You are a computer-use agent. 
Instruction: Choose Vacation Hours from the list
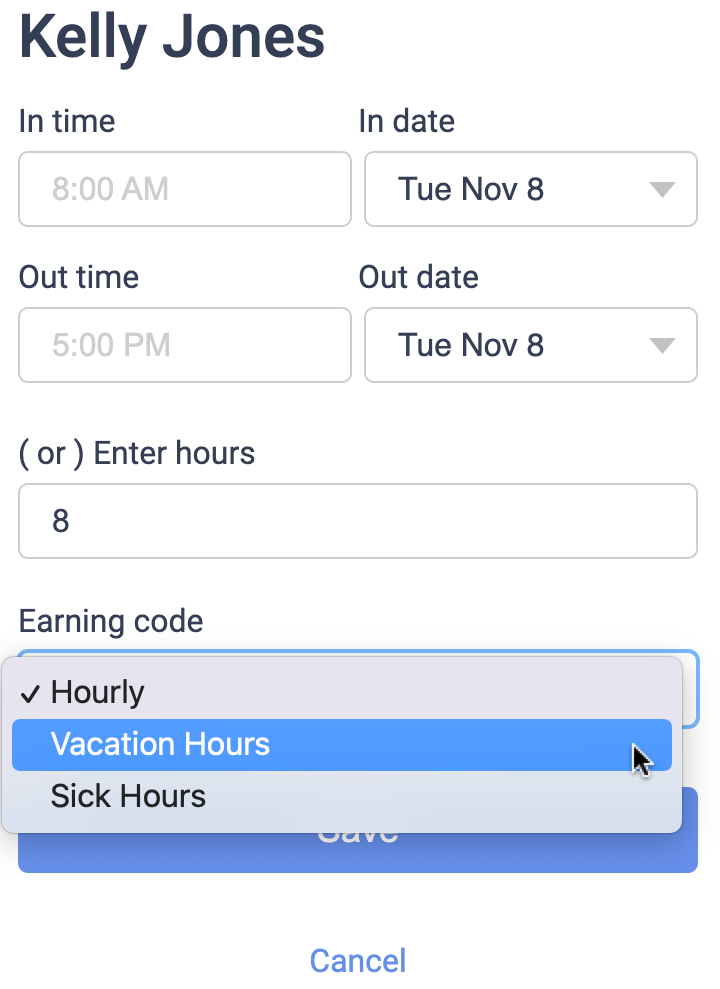coord(160,745)
